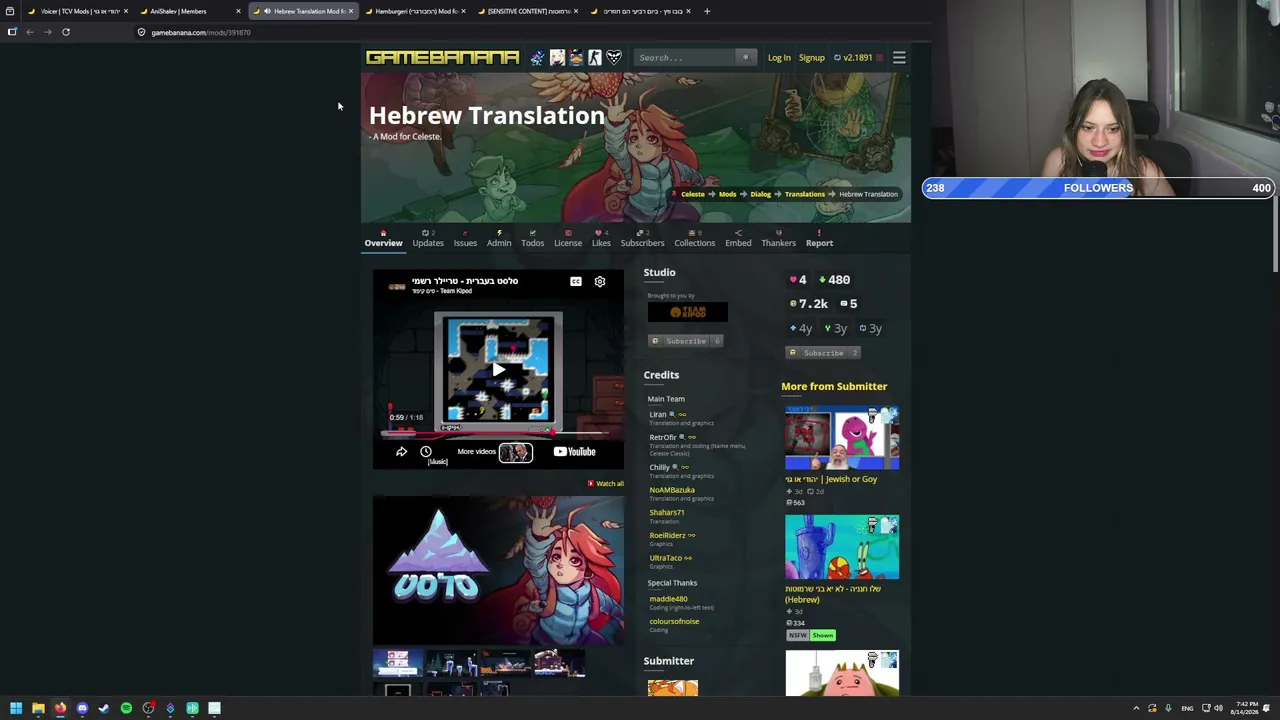Open the Likes tab
This screenshot has width=1280, height=720.
pyautogui.click(x=601, y=239)
